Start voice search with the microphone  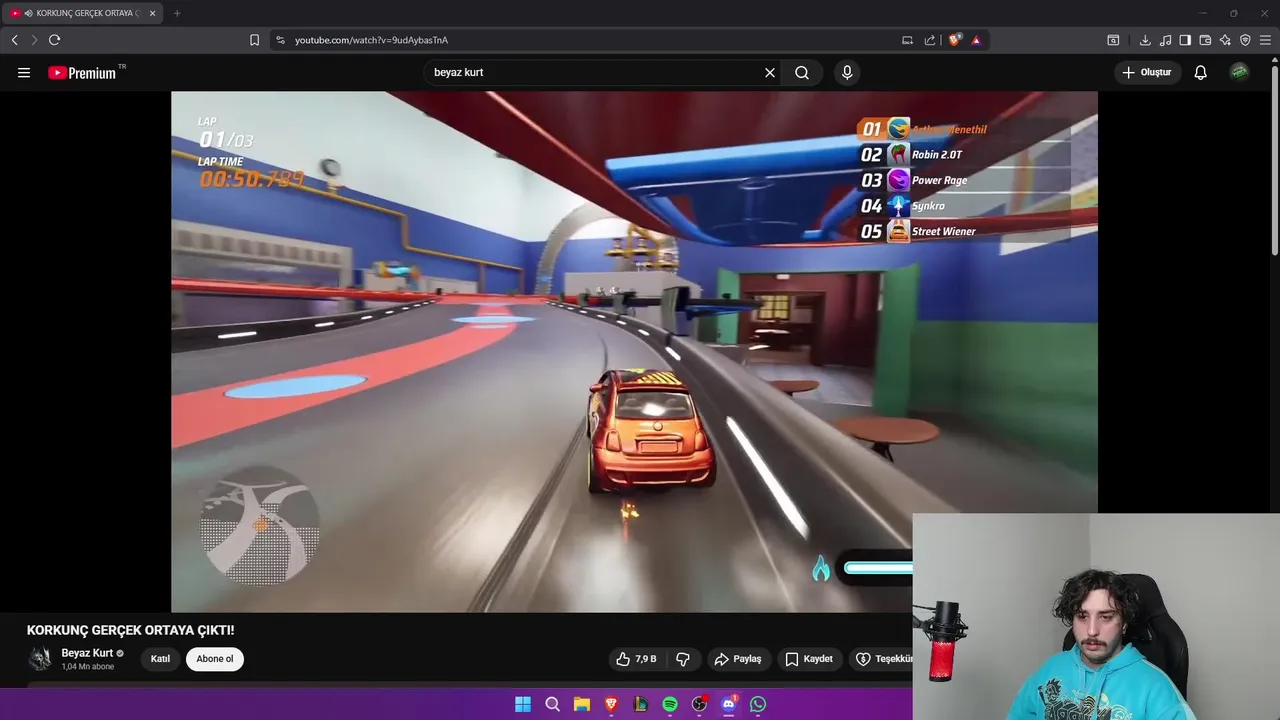point(847,72)
